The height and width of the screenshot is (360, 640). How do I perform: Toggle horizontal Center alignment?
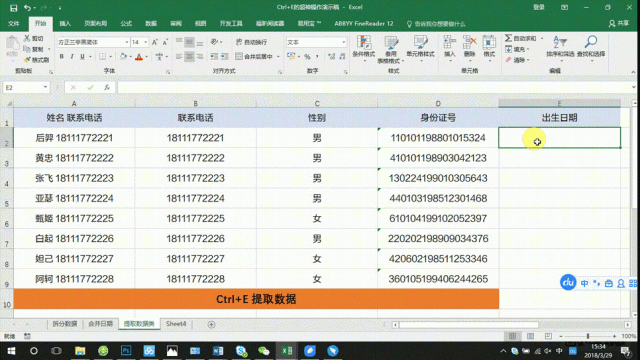189,56
